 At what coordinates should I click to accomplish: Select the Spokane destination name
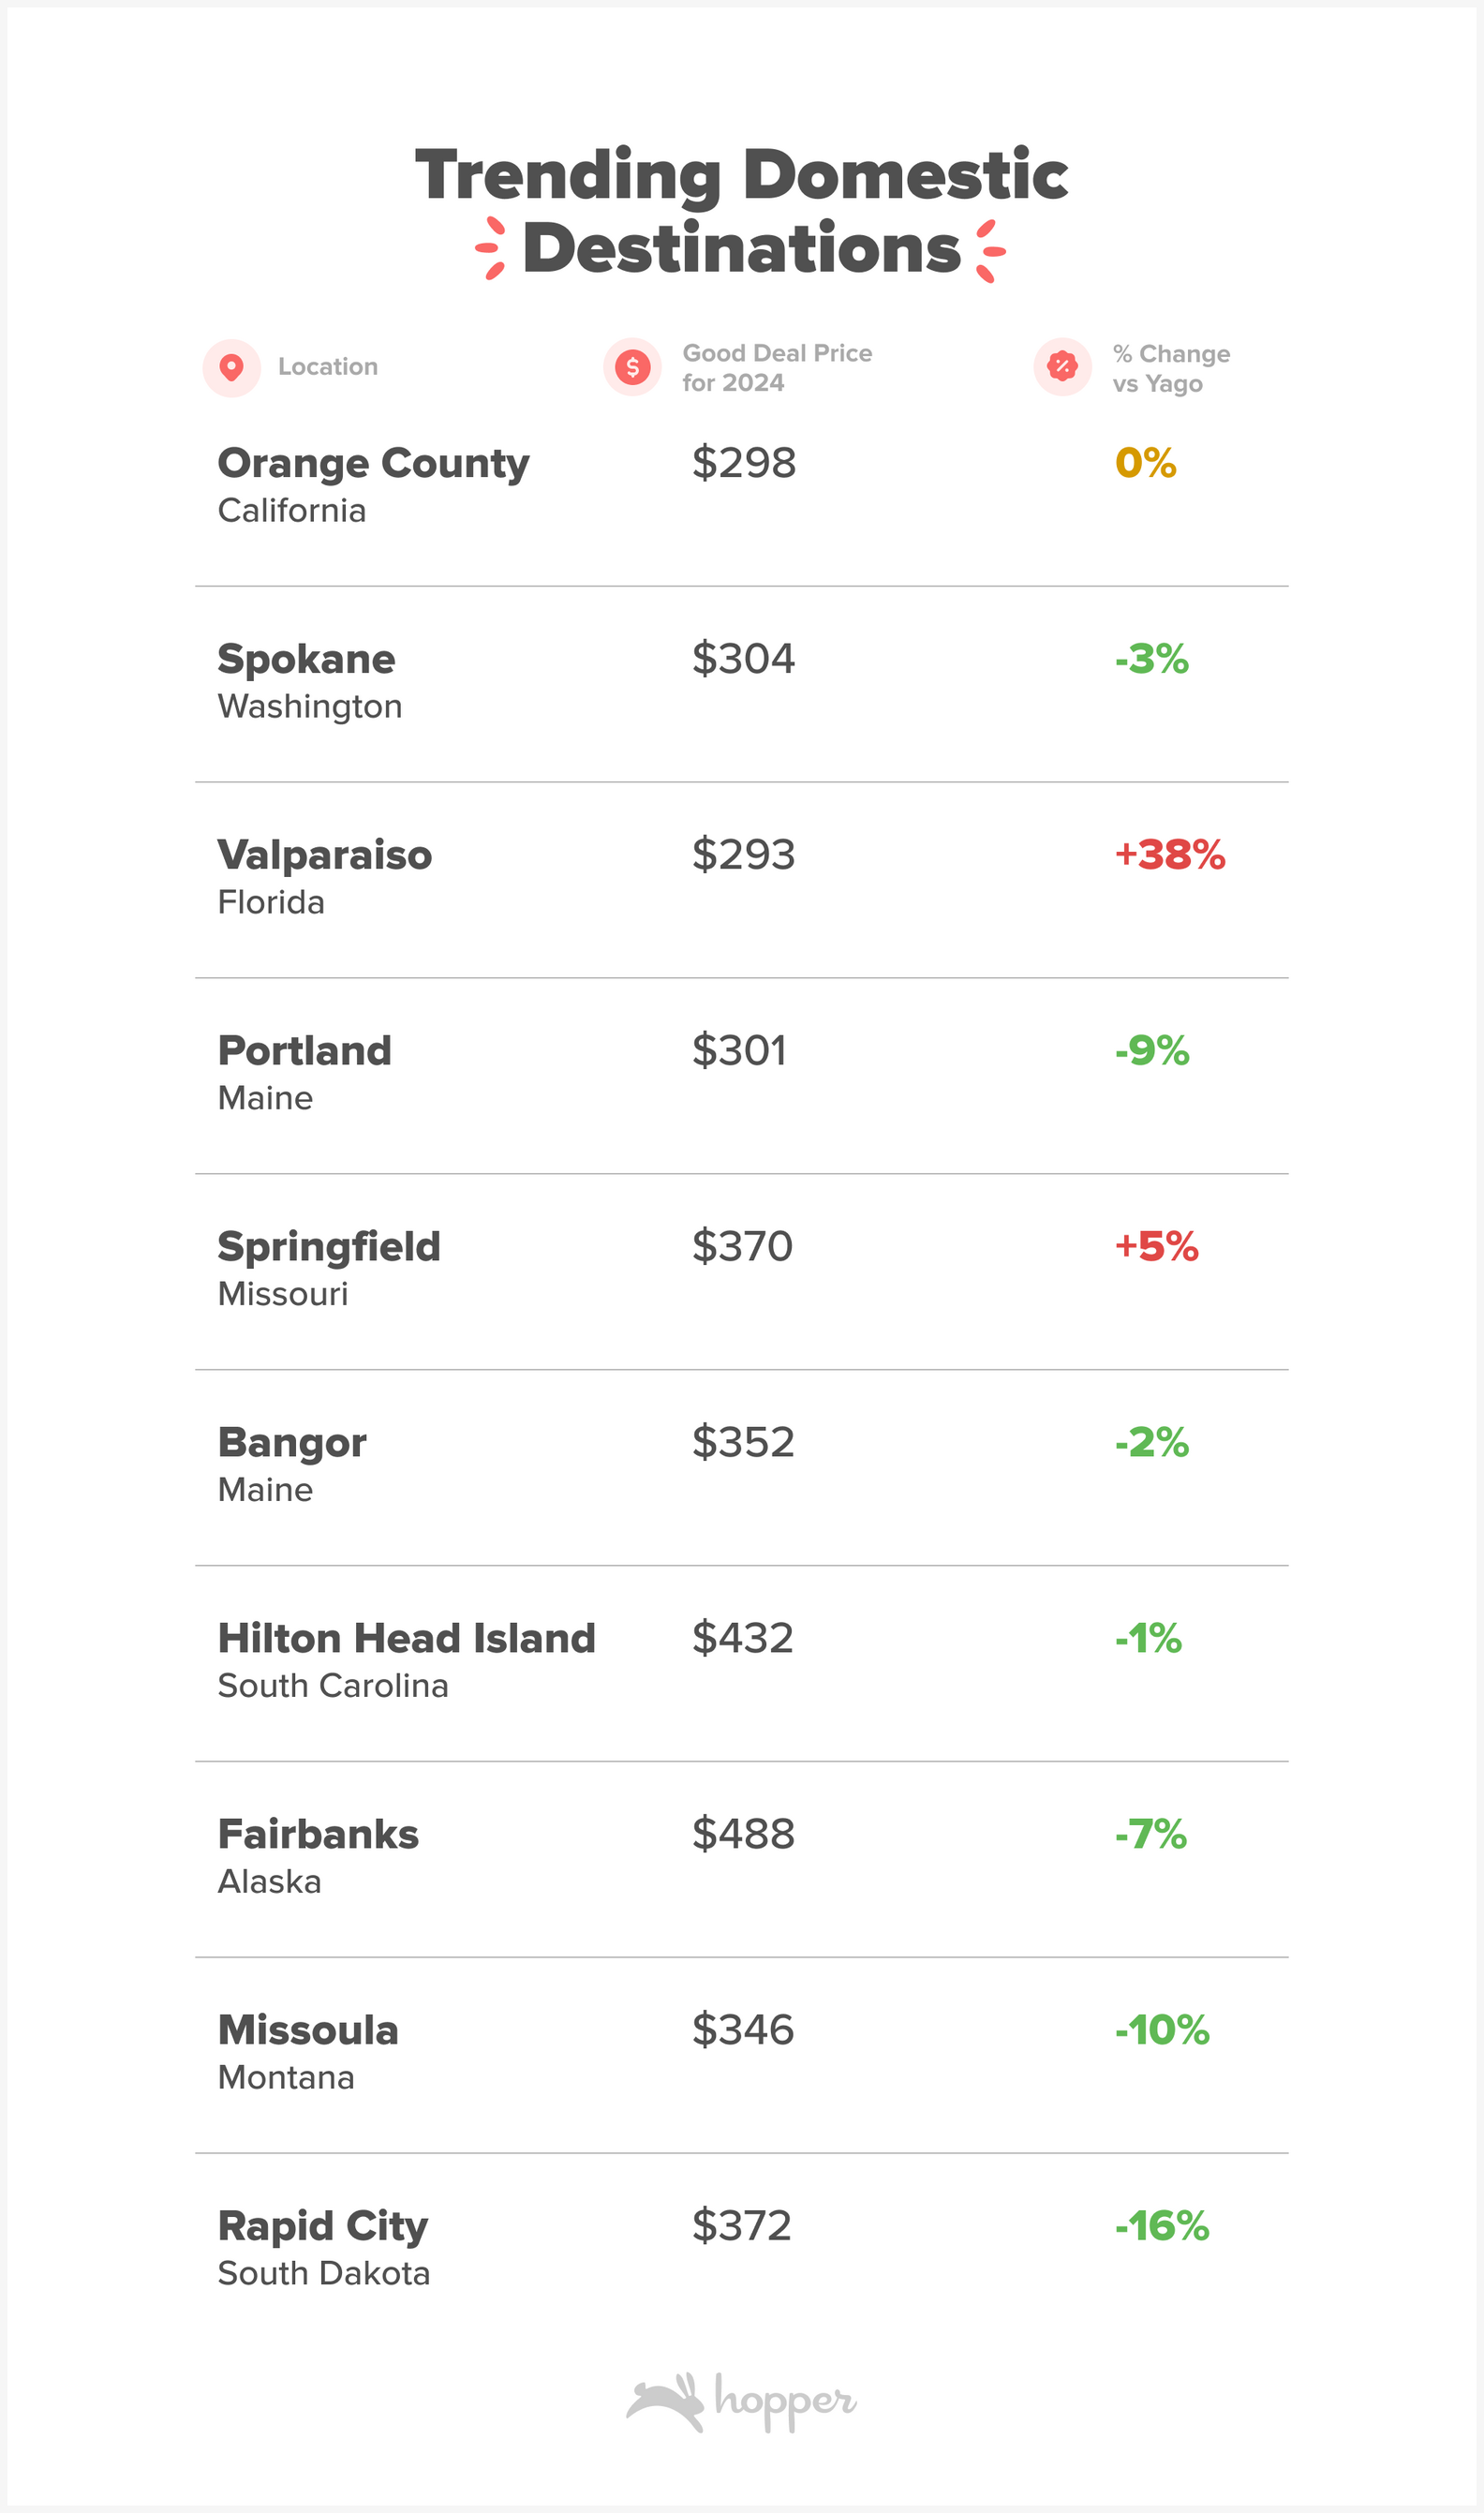click(306, 660)
